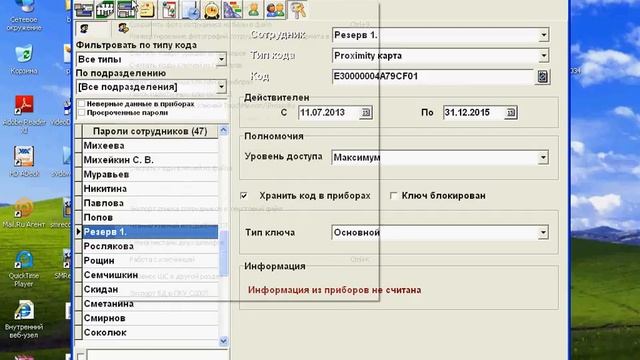
Task: Select Скидан in the list
Action: point(150,289)
